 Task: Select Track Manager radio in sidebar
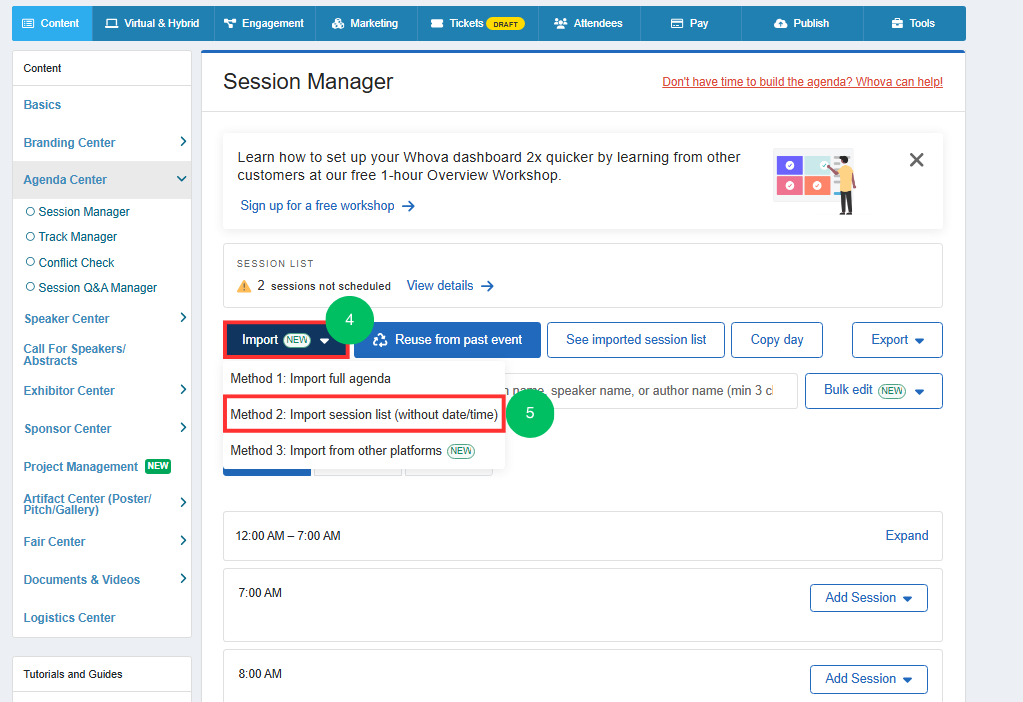pos(30,236)
